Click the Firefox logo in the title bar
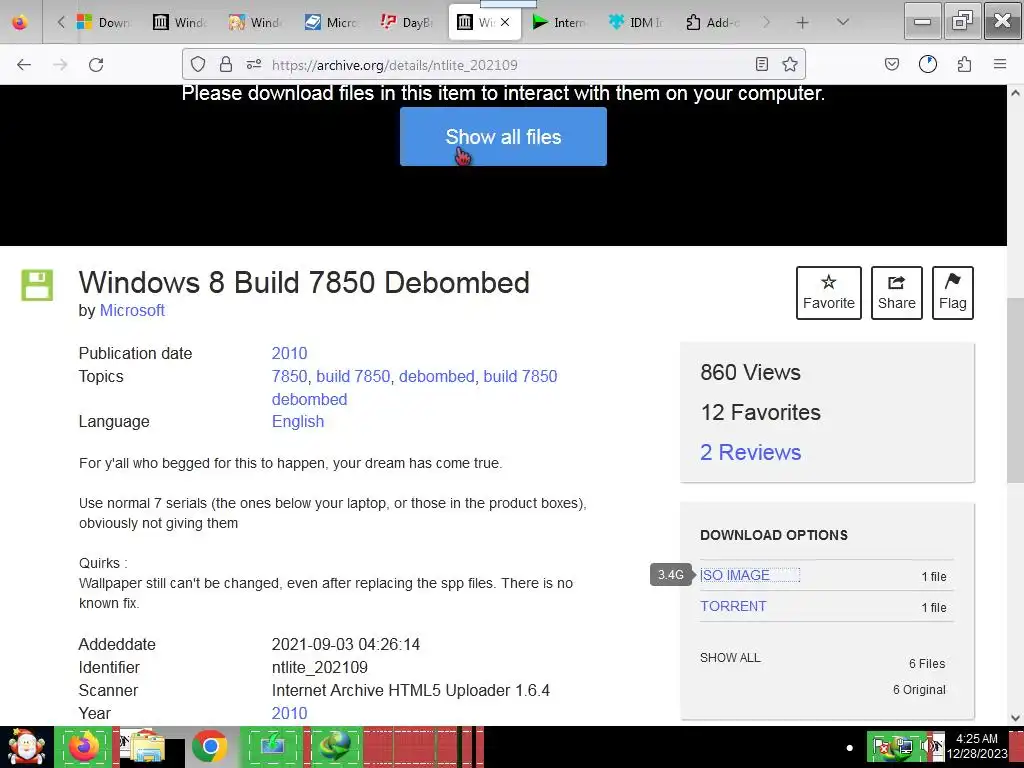1024x768 pixels. 20,22
